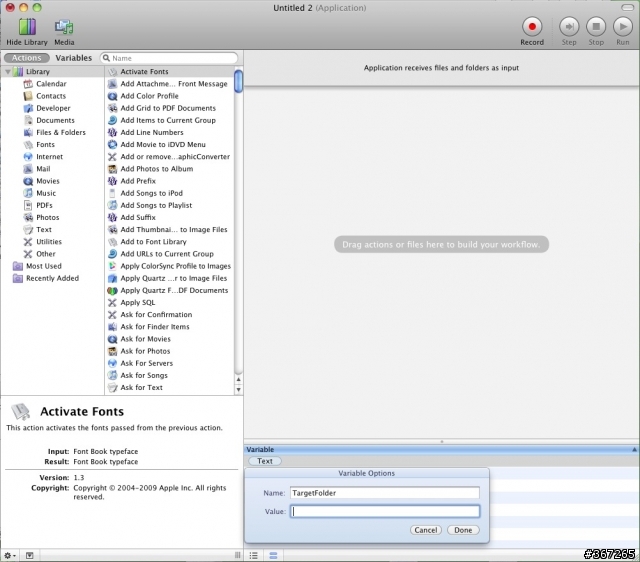Open the Recently Added smart folder
This screenshot has width=640, height=562.
[x=52, y=278]
